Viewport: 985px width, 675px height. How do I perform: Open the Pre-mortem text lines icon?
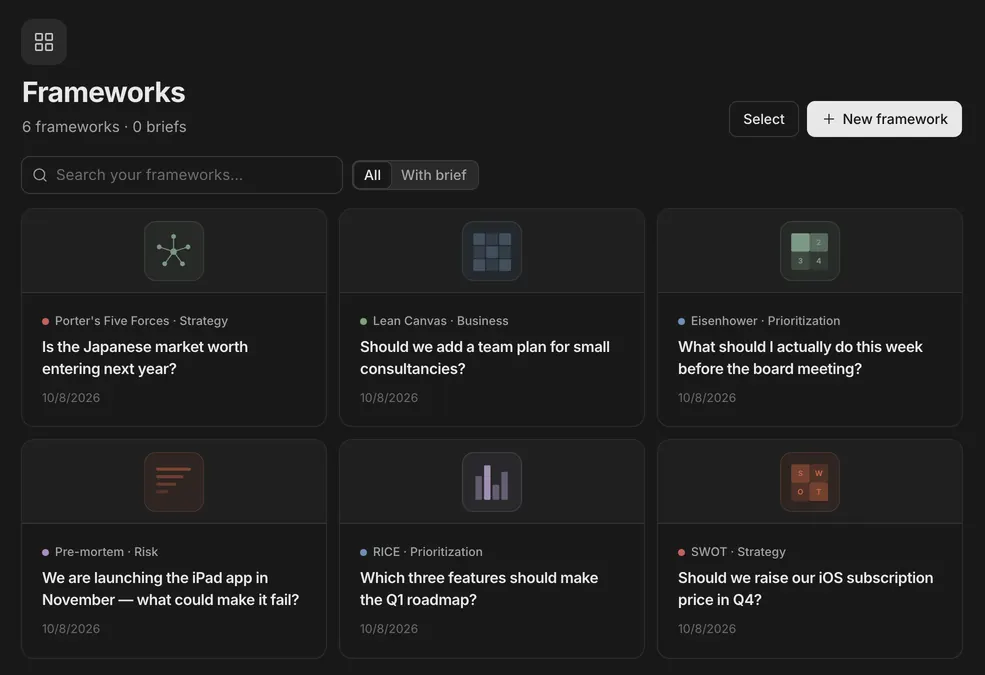tap(174, 482)
